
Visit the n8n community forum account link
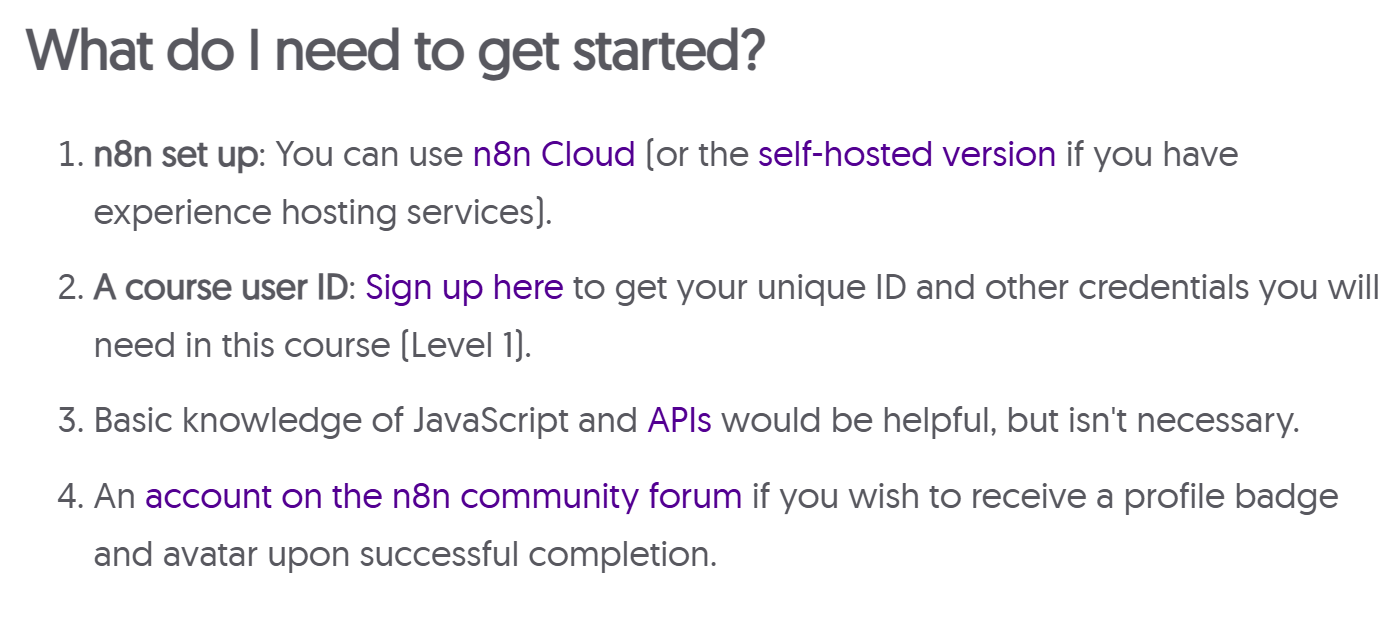pos(443,496)
